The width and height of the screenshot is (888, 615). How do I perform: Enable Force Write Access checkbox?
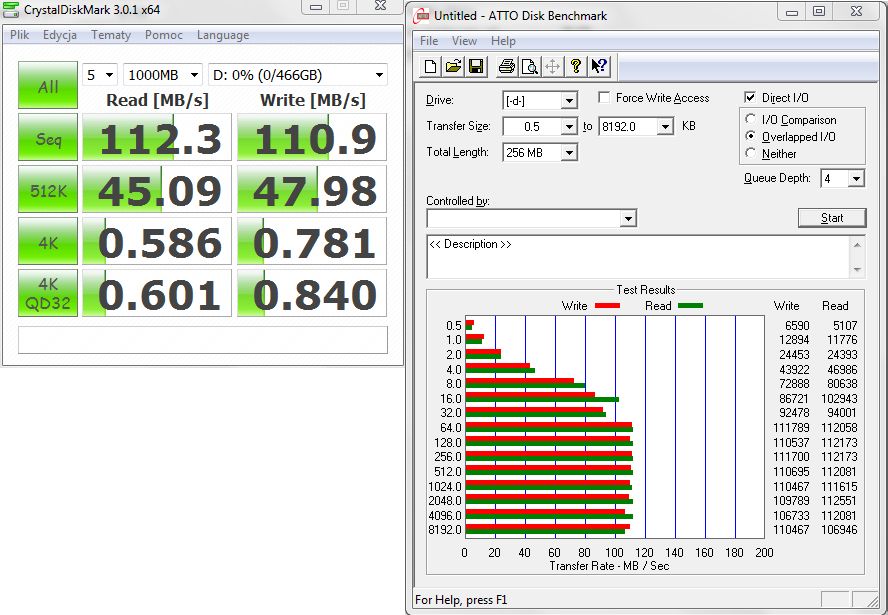[x=604, y=97]
